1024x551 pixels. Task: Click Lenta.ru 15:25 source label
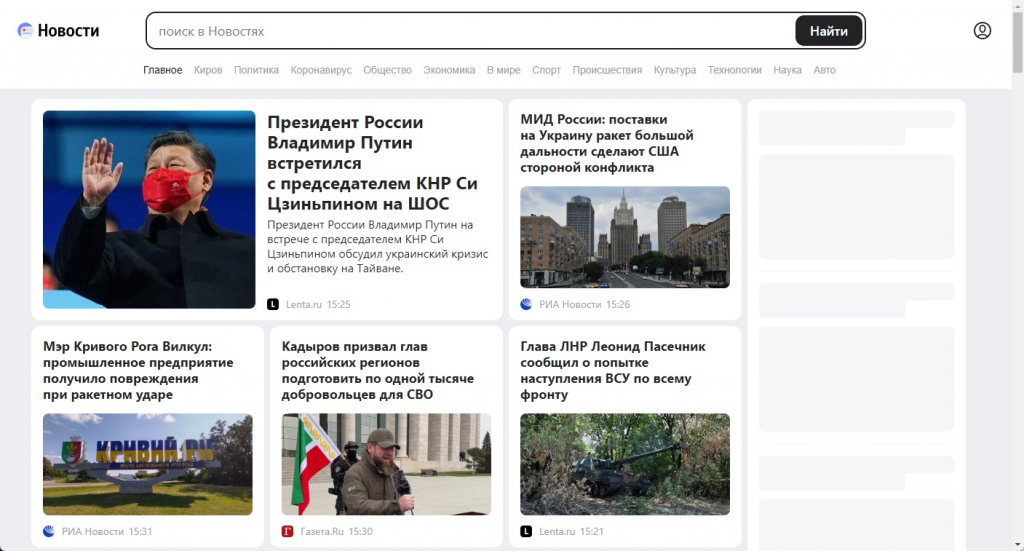(318, 304)
